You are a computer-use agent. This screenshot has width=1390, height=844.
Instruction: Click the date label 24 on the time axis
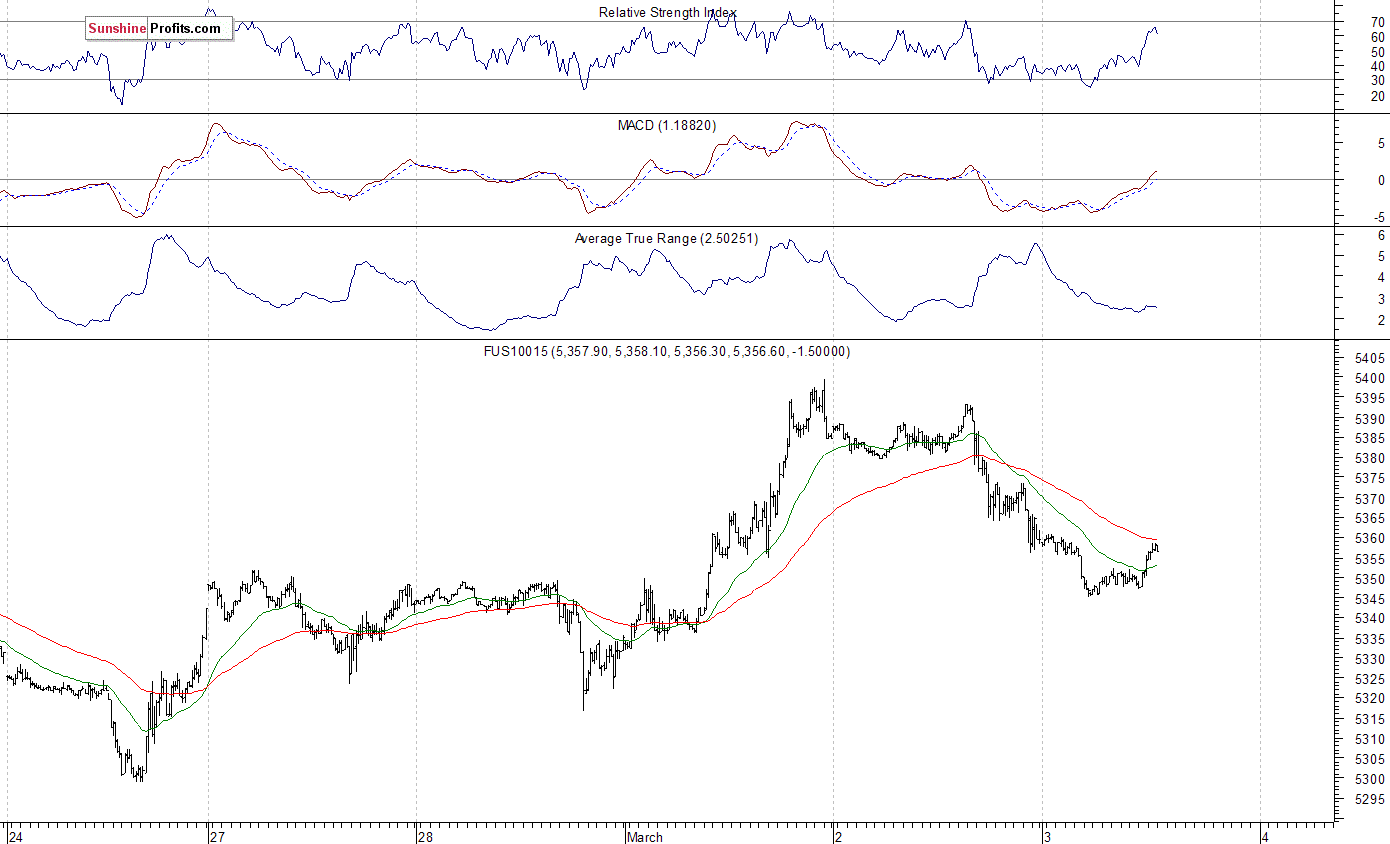15,837
